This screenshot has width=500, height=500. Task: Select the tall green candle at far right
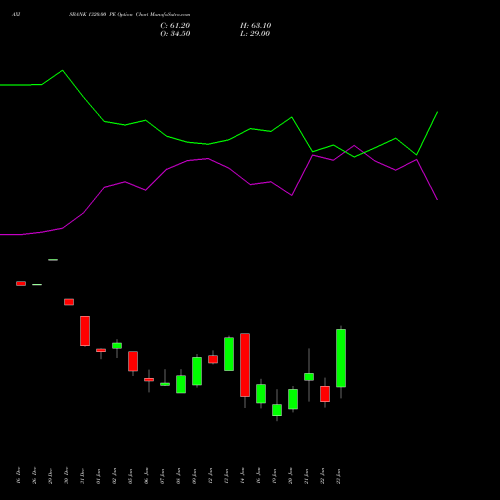[x=341, y=358]
